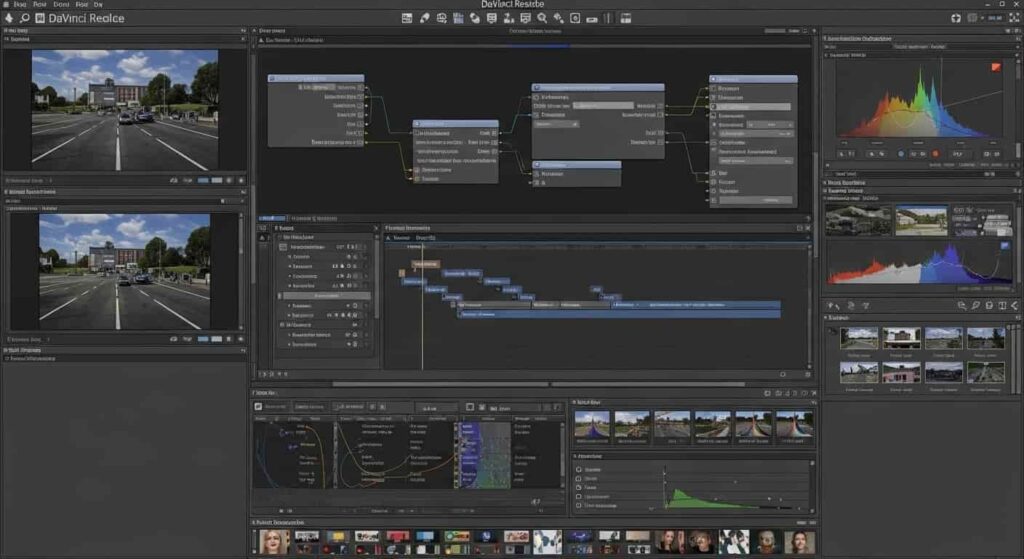Toggle the first checkbox in the rightmost node

[713, 88]
